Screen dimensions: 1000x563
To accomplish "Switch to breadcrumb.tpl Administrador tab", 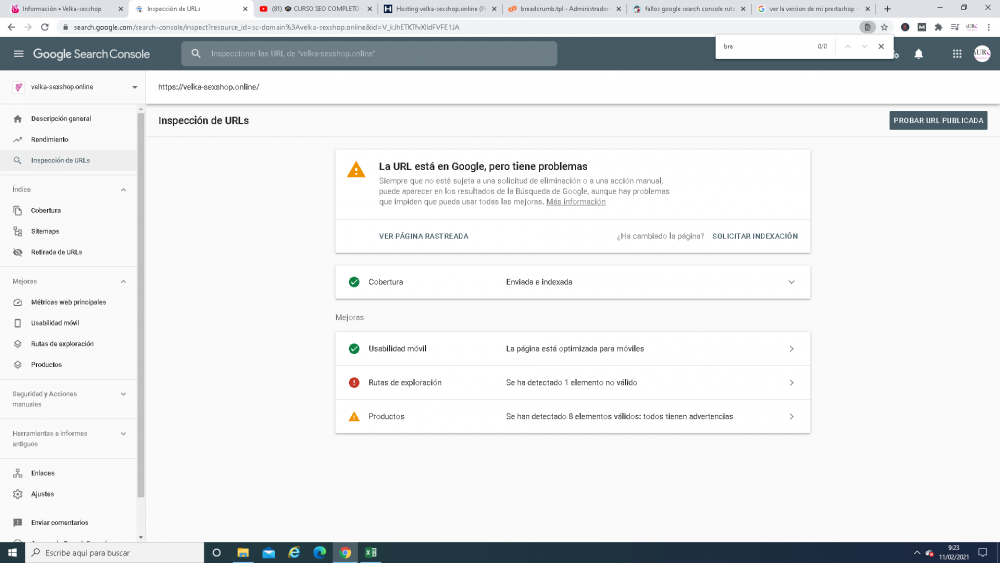I will click(x=565, y=9).
